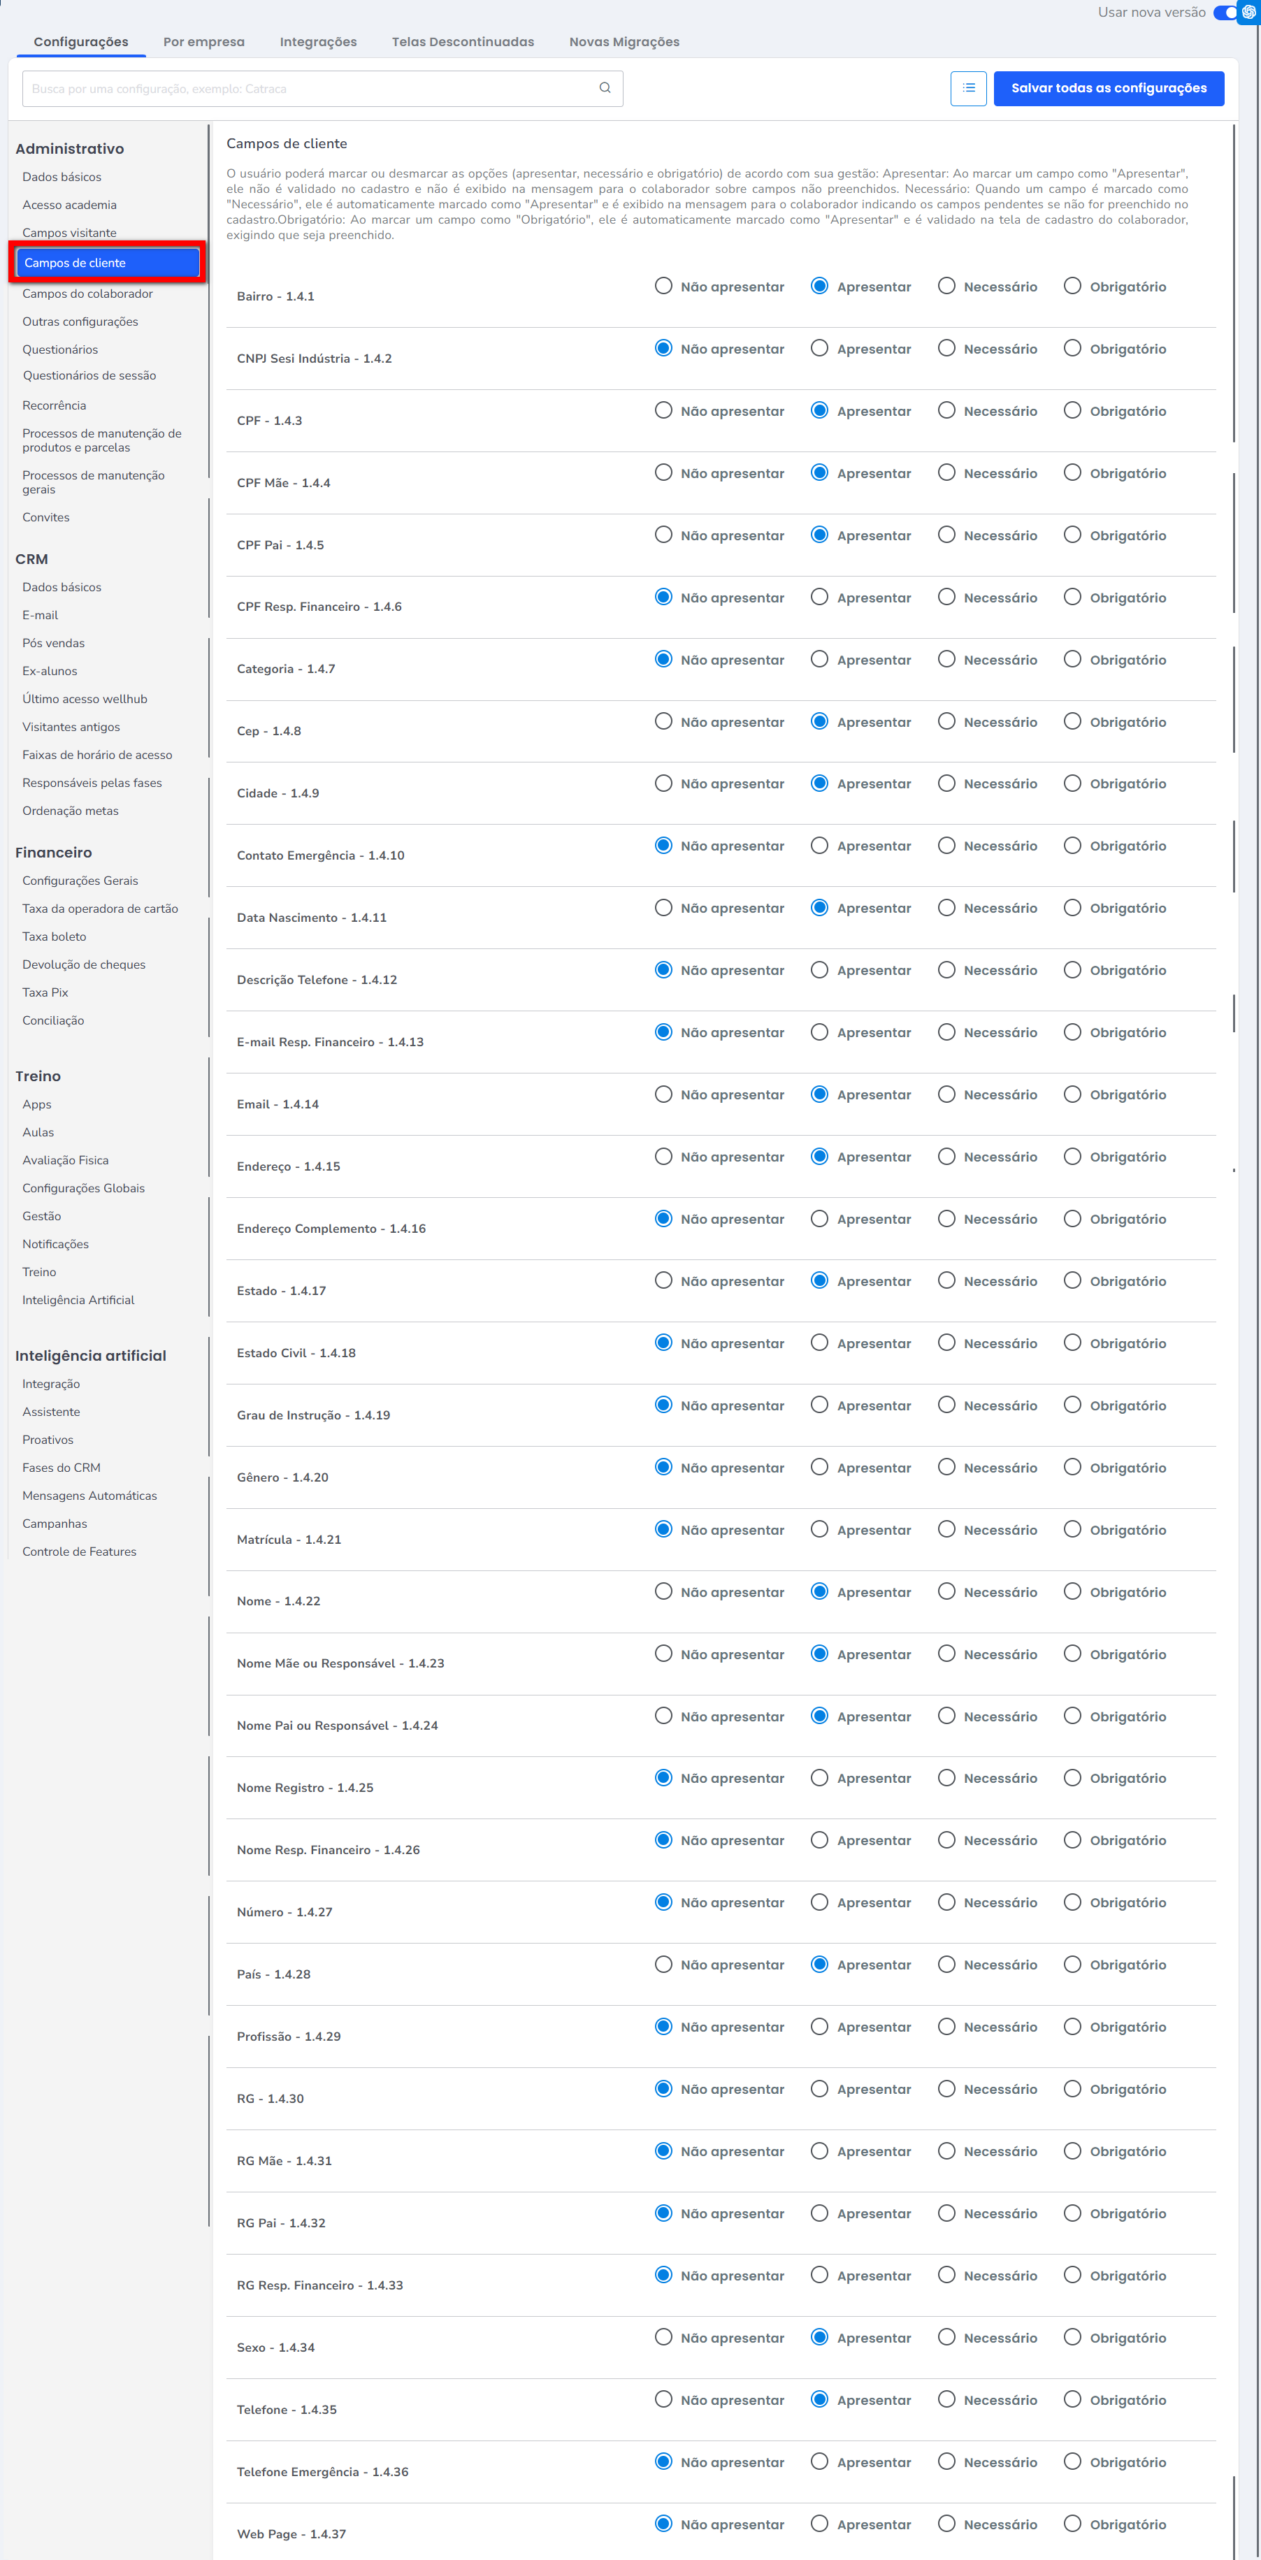
Task: Select 'Apresentar' for CNPJ Sesi Indústria
Action: pos(819,349)
